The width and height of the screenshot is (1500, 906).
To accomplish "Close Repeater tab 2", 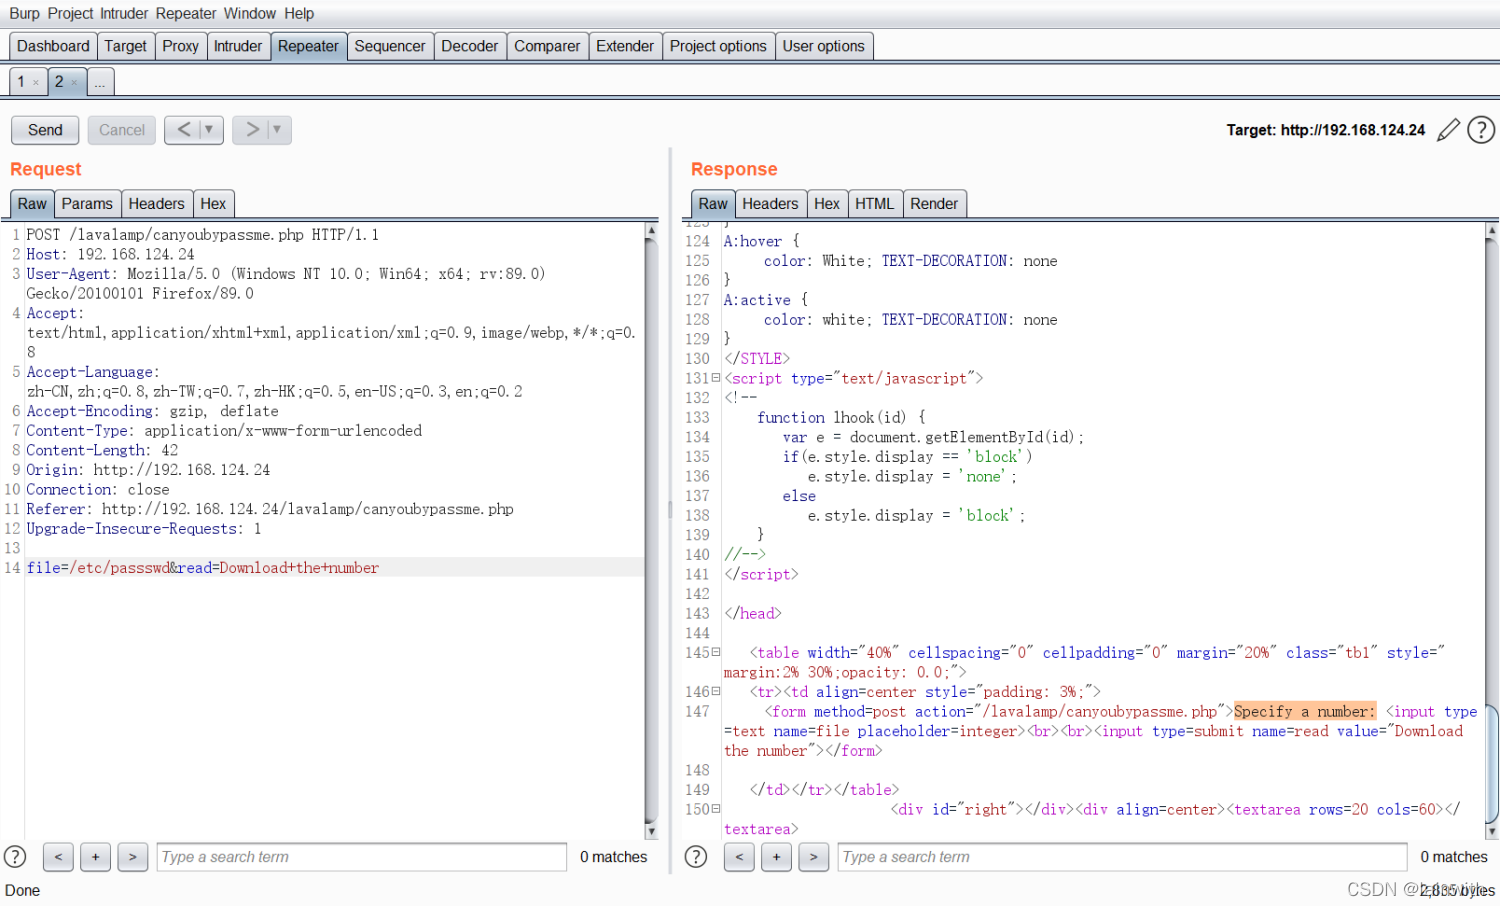I will [74, 83].
